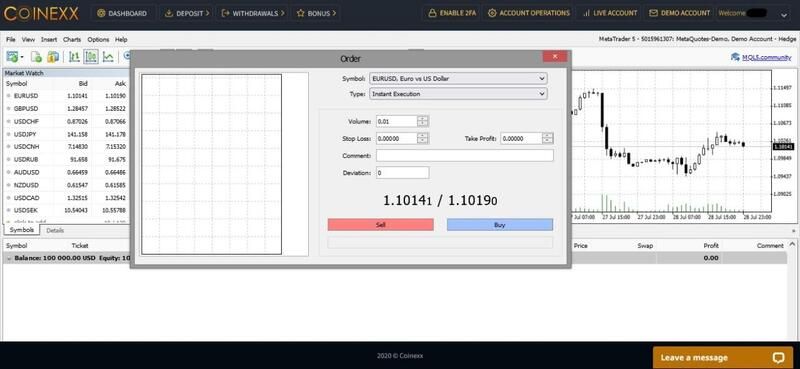
Task: Switch to the Details tab
Action: point(55,231)
